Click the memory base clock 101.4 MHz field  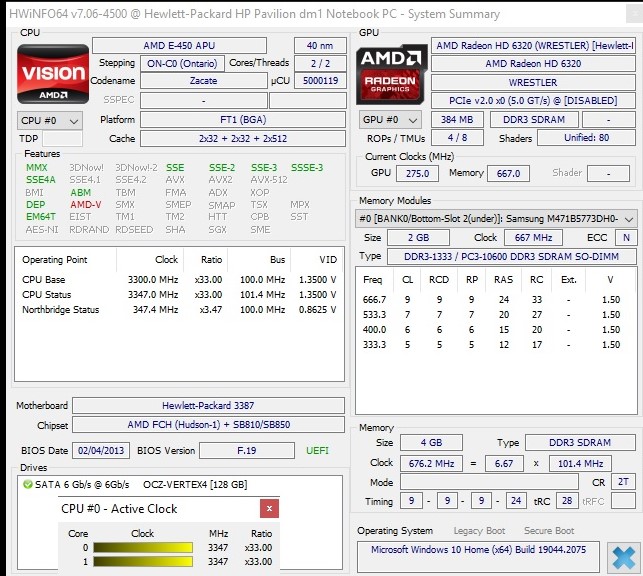[x=580, y=464]
